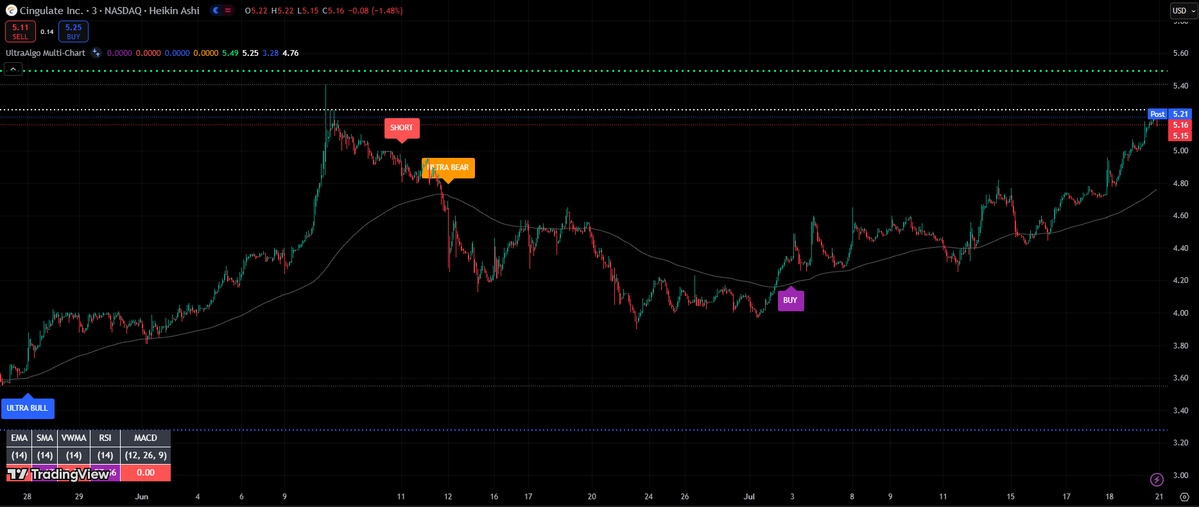The width and height of the screenshot is (1199, 507).
Task: Click the 4.00 price axis label
Action: tap(1181, 313)
